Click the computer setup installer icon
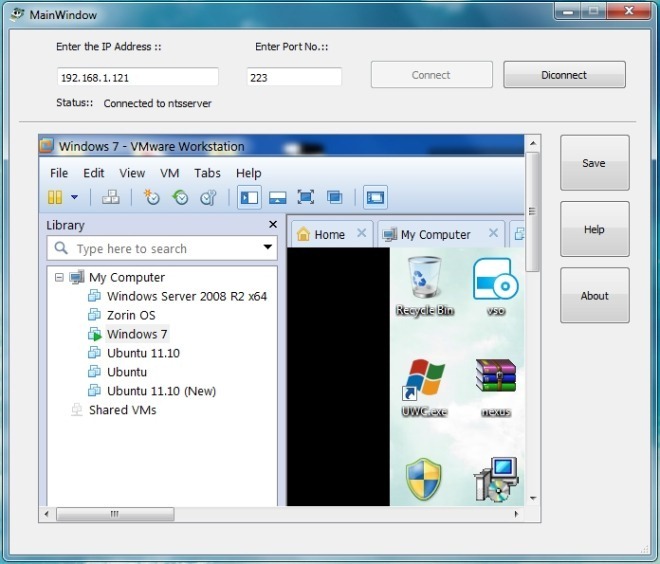The image size is (660, 564). coord(496,480)
